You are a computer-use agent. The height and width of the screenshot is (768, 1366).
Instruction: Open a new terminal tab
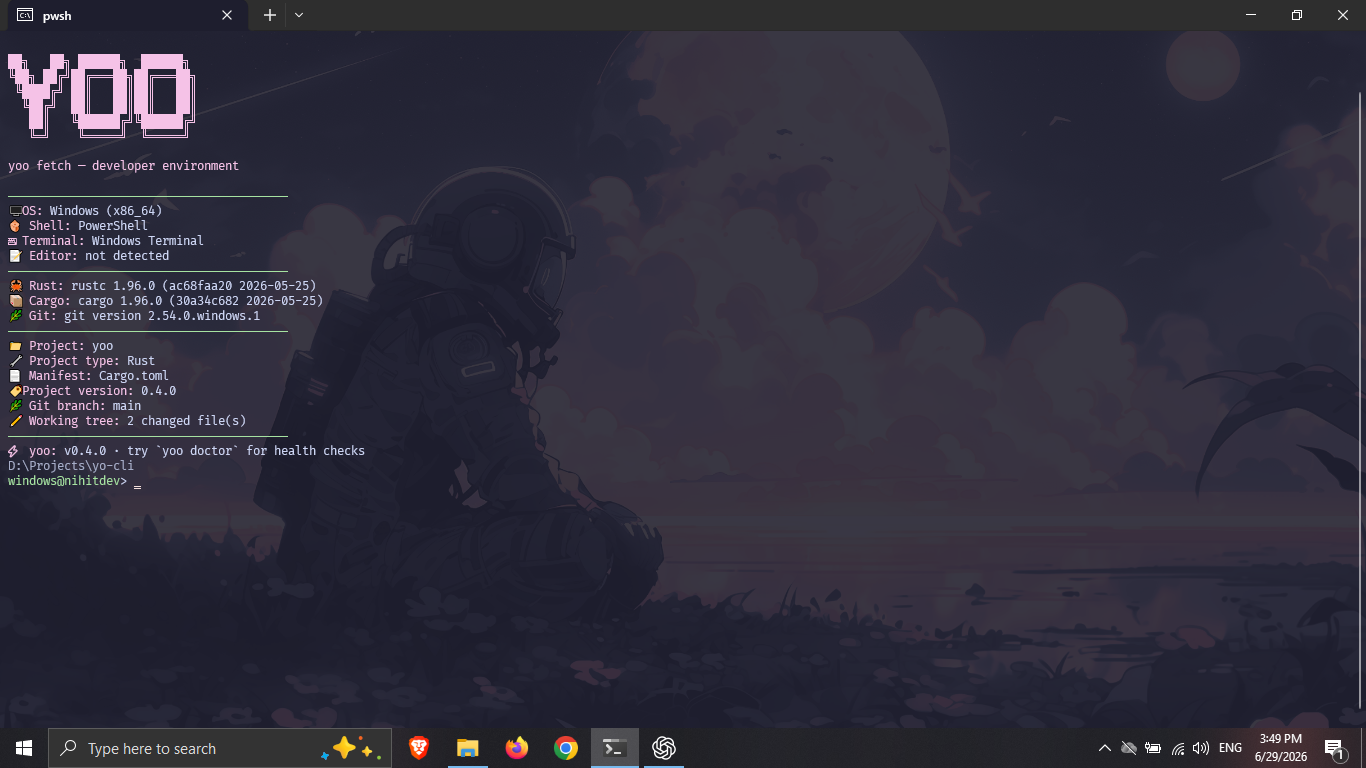coord(269,15)
